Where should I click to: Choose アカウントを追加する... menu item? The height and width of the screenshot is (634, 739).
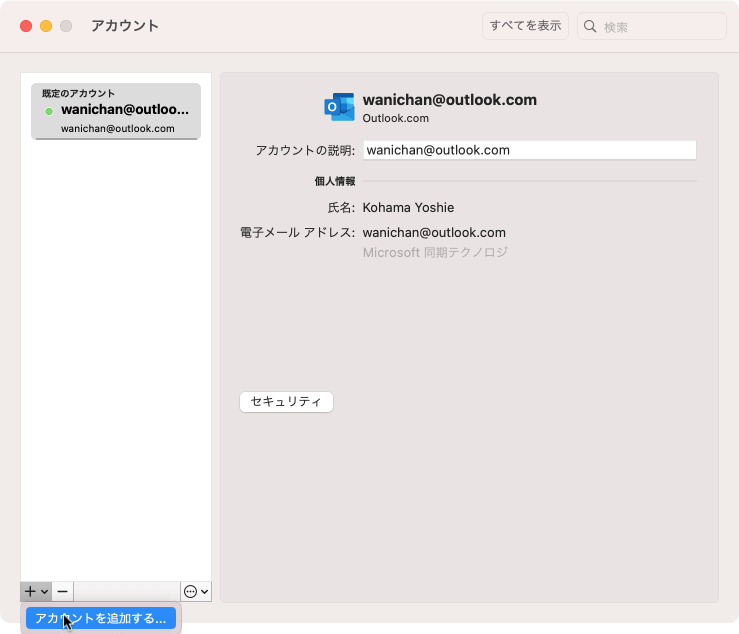pyautogui.click(x=101, y=618)
